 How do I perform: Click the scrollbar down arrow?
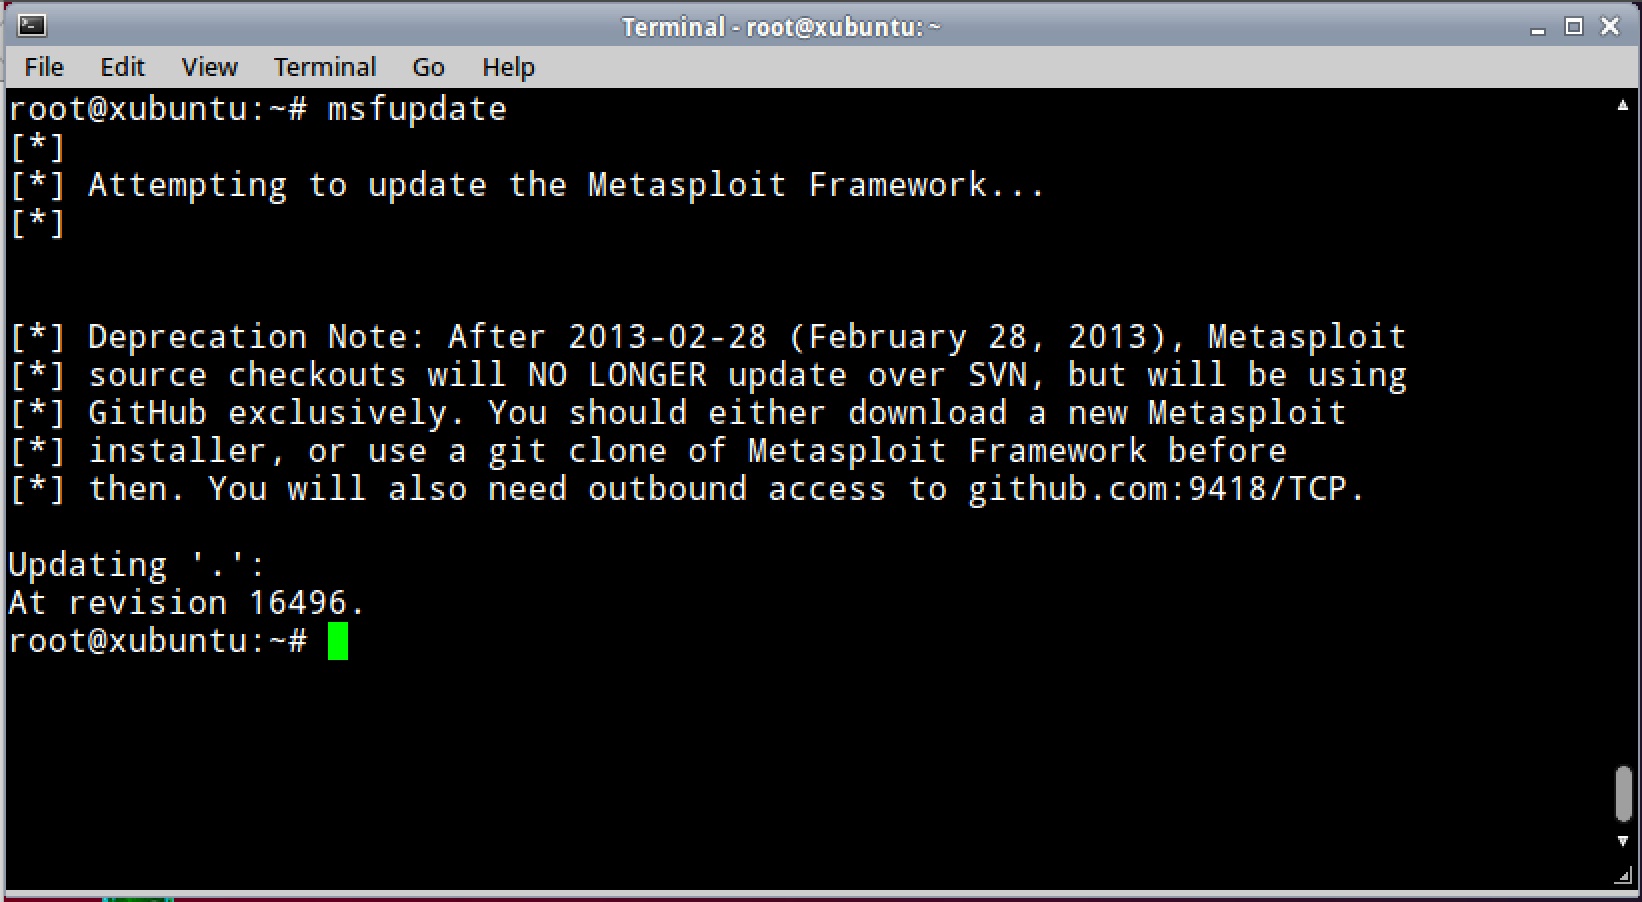pyautogui.click(x=1623, y=842)
